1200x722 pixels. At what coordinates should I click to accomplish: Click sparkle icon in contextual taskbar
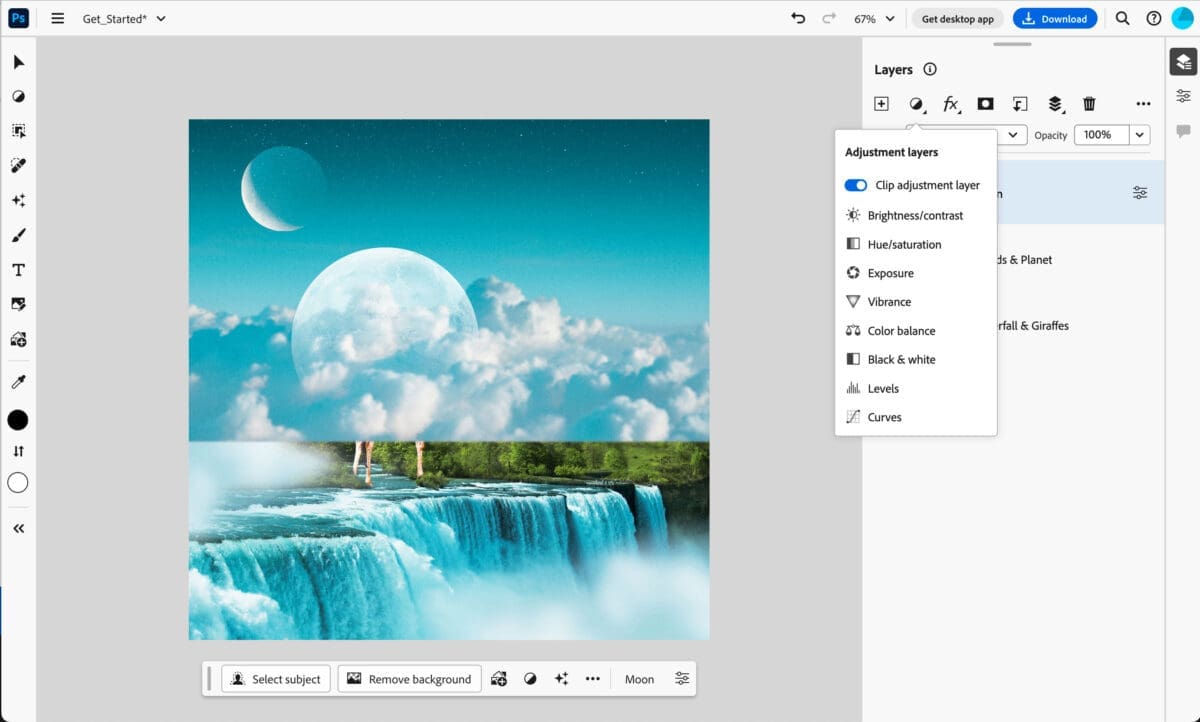(x=561, y=679)
